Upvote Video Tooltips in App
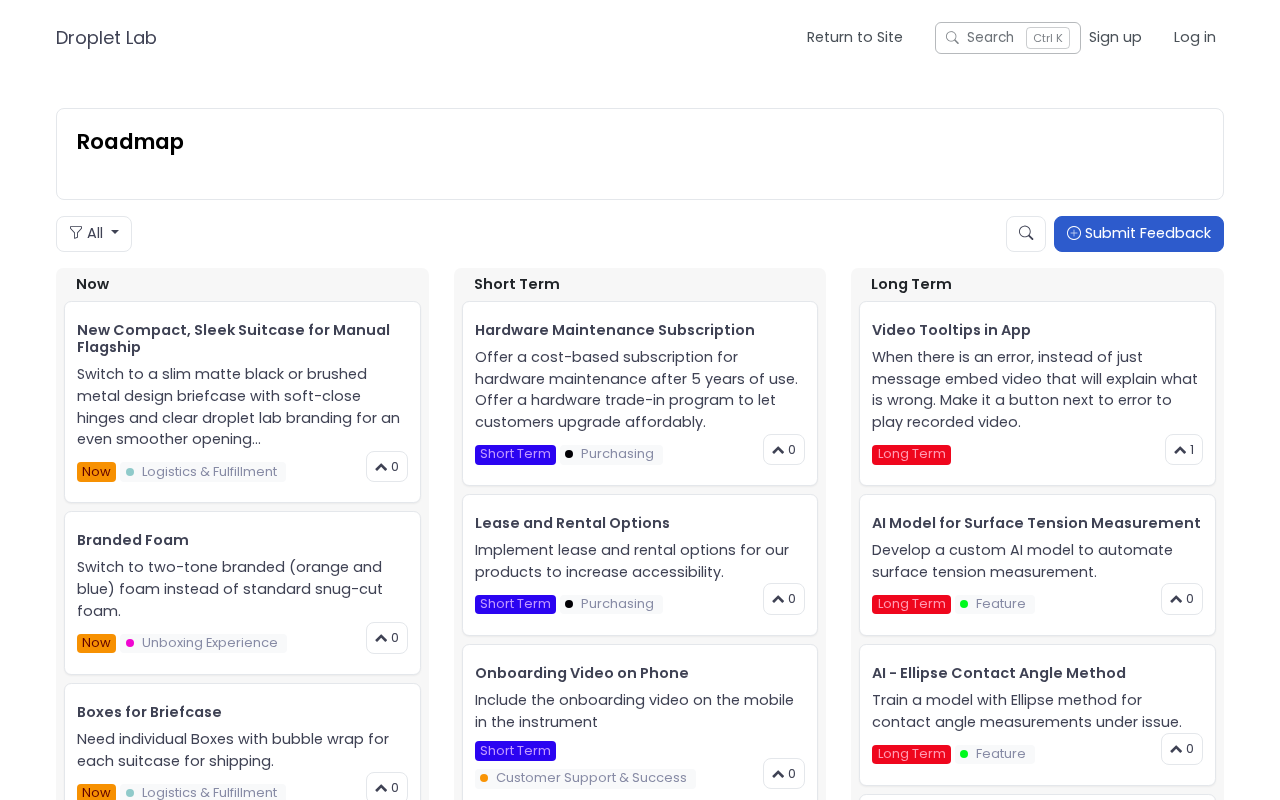This screenshot has width=1280, height=800. click(x=1183, y=450)
